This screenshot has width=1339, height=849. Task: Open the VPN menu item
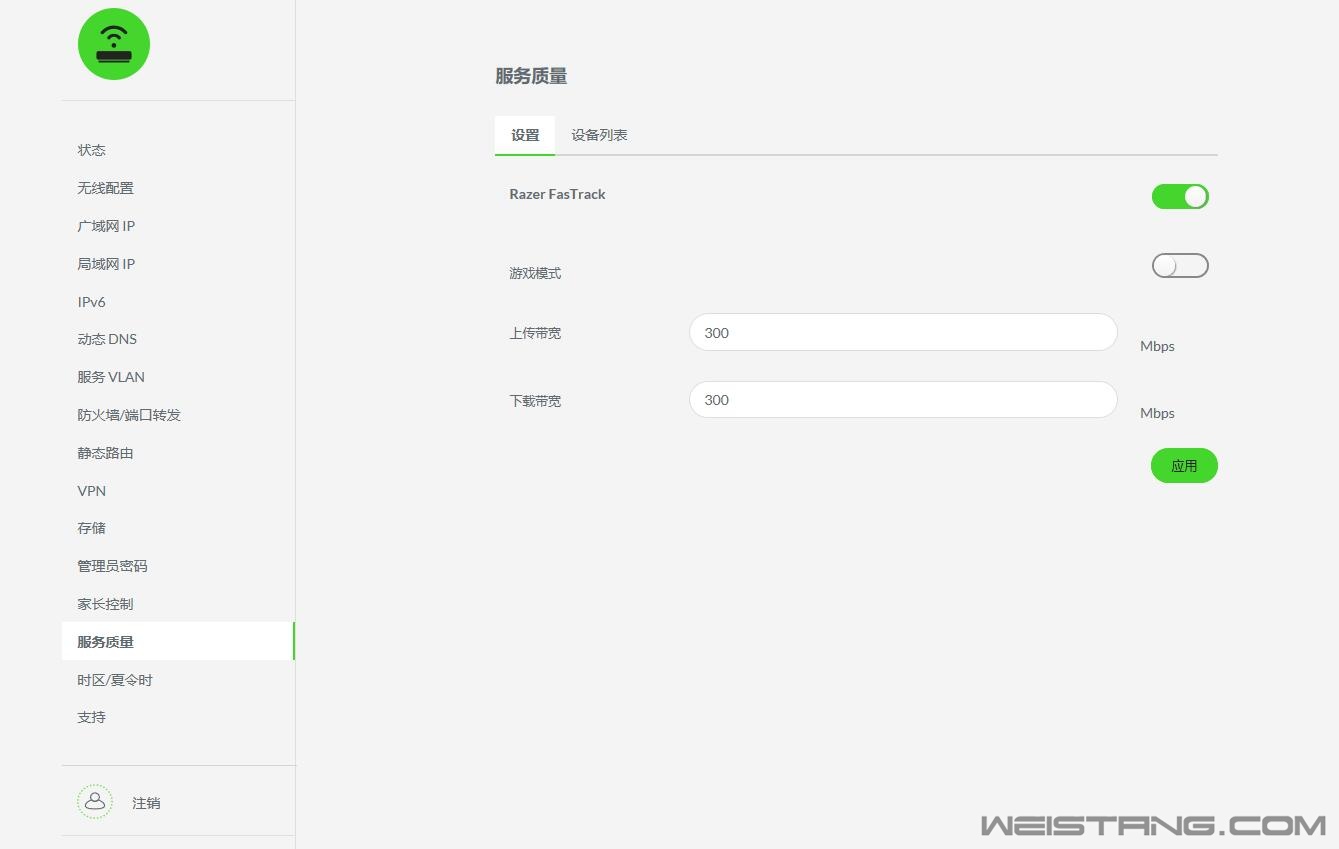[92, 491]
